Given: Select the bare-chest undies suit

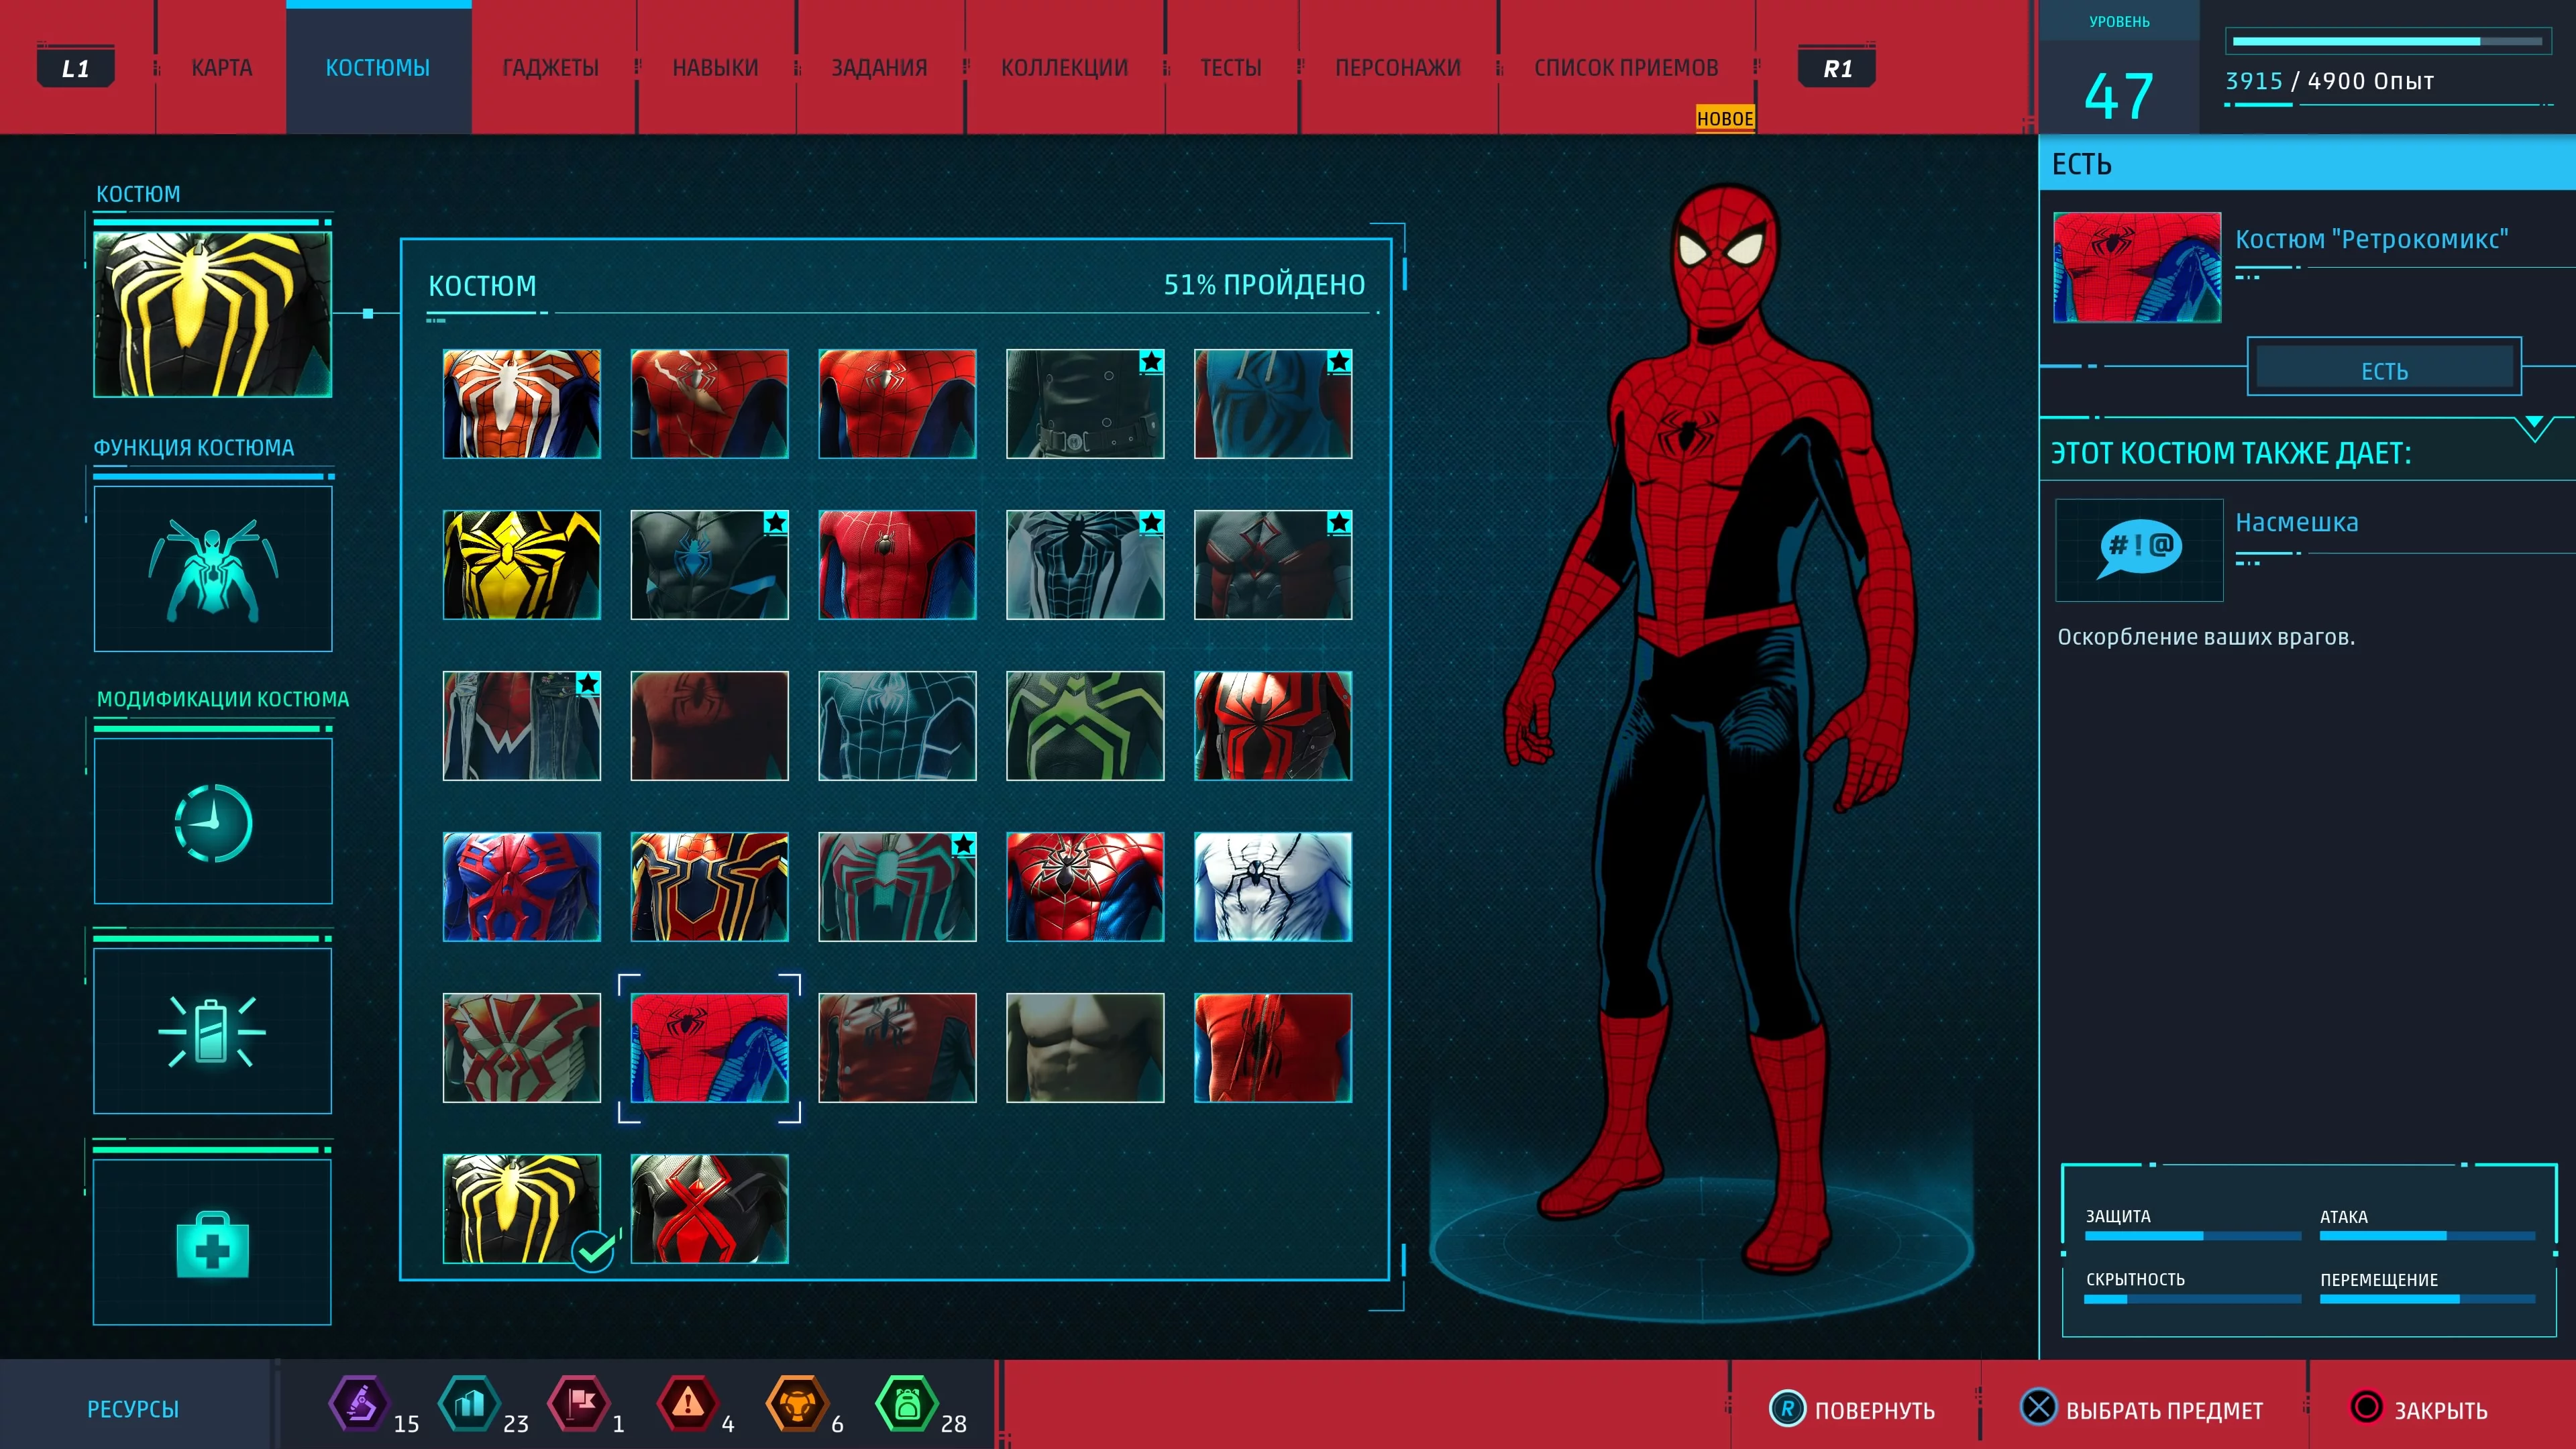Looking at the screenshot, I should pos(1085,1048).
